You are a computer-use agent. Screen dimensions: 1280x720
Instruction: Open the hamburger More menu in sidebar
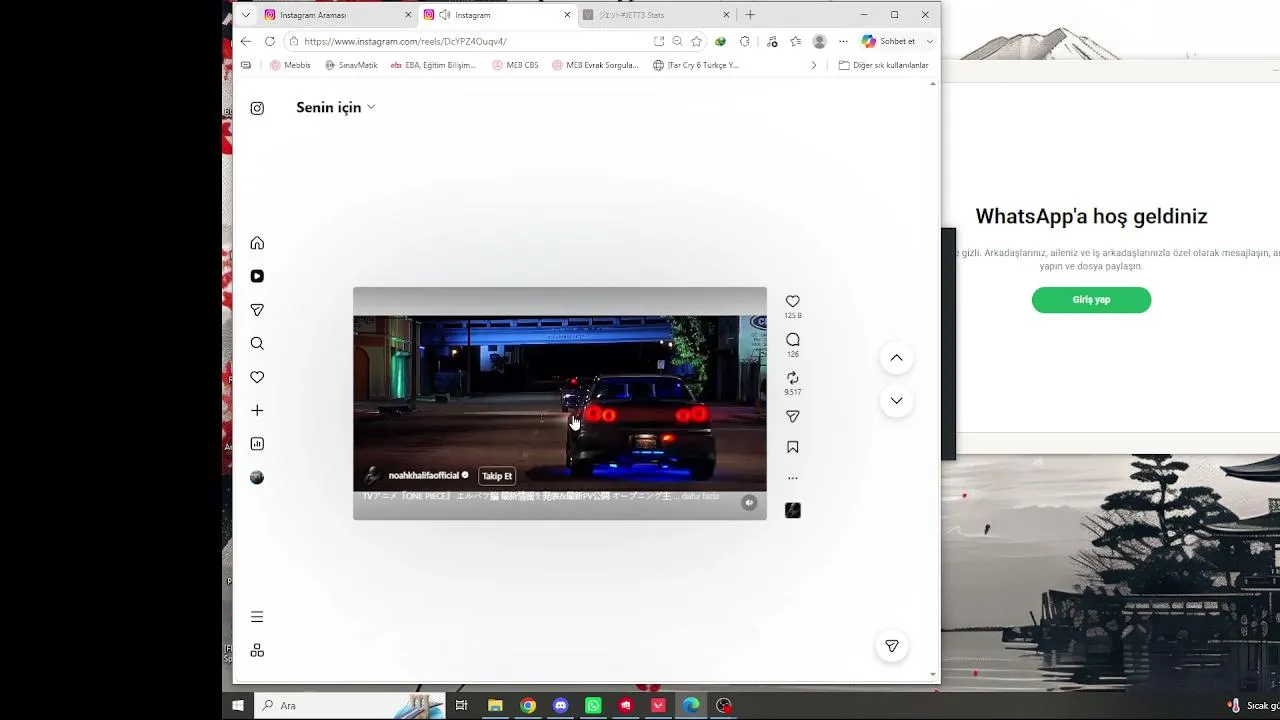(257, 617)
